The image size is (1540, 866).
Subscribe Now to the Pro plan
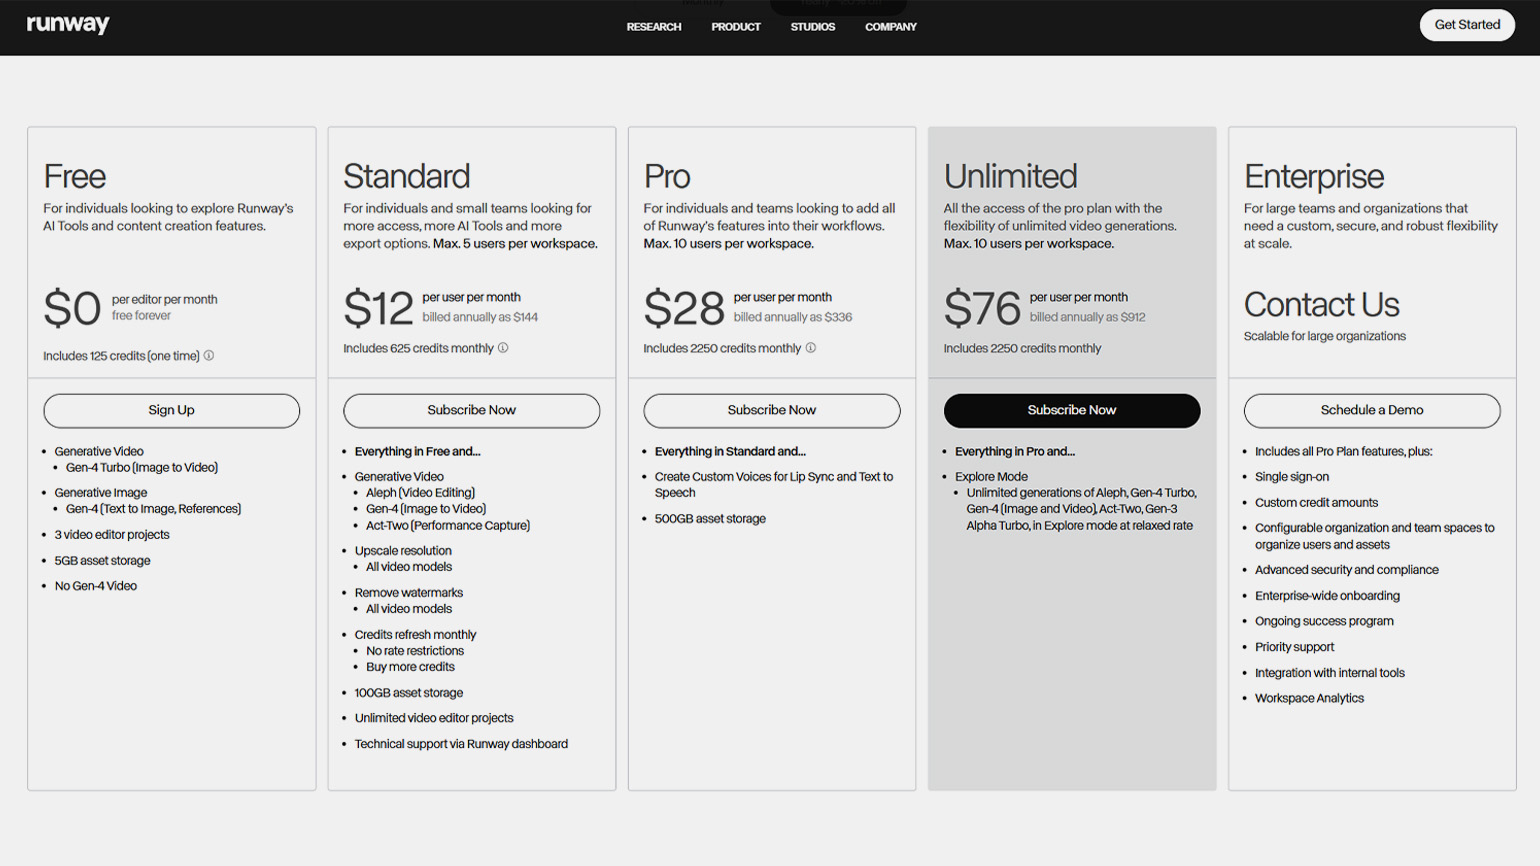coord(772,411)
